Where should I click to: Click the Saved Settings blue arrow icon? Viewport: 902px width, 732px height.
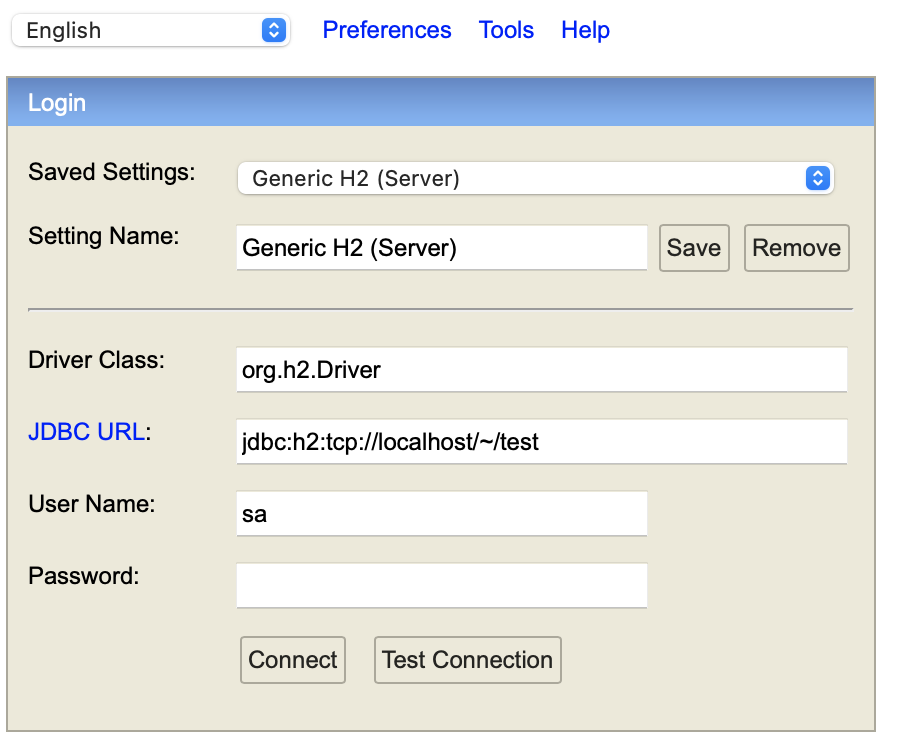point(817,178)
